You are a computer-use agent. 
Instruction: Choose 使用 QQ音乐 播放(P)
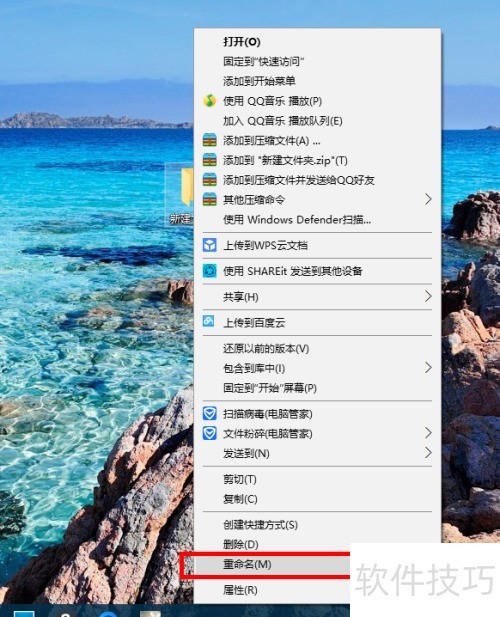tap(317, 101)
